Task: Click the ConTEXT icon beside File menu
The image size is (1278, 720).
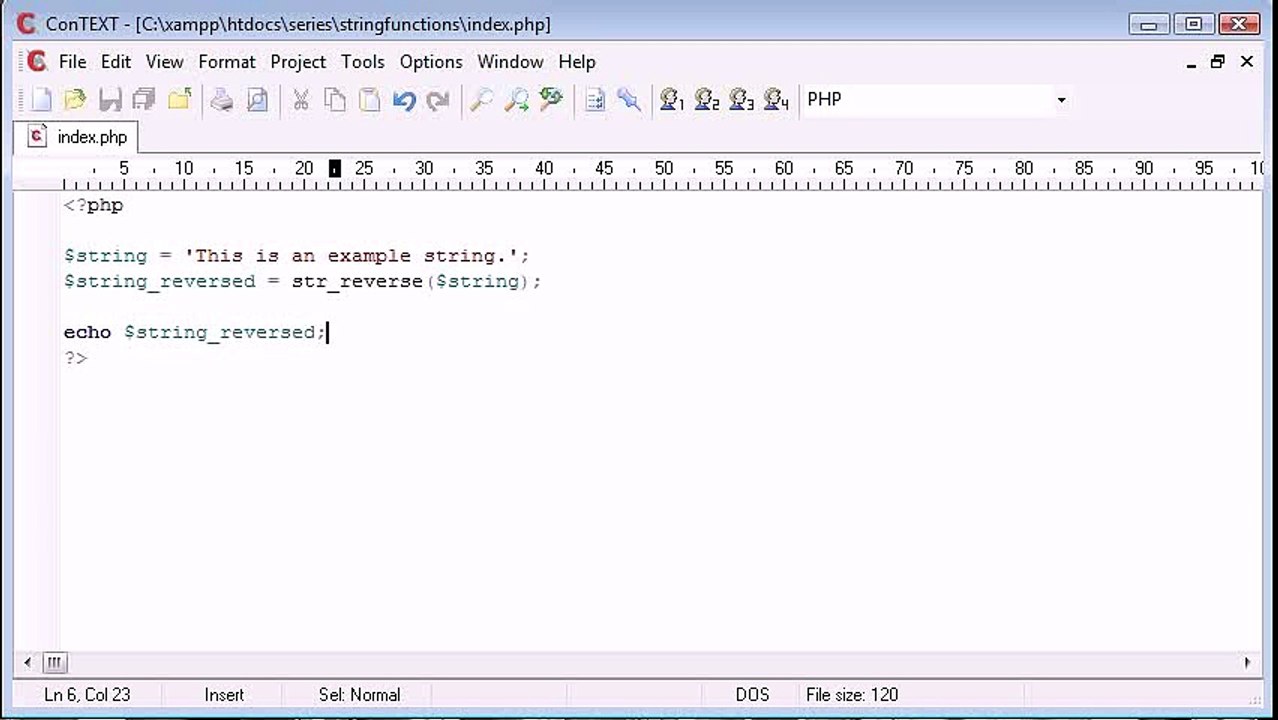Action: click(x=37, y=62)
